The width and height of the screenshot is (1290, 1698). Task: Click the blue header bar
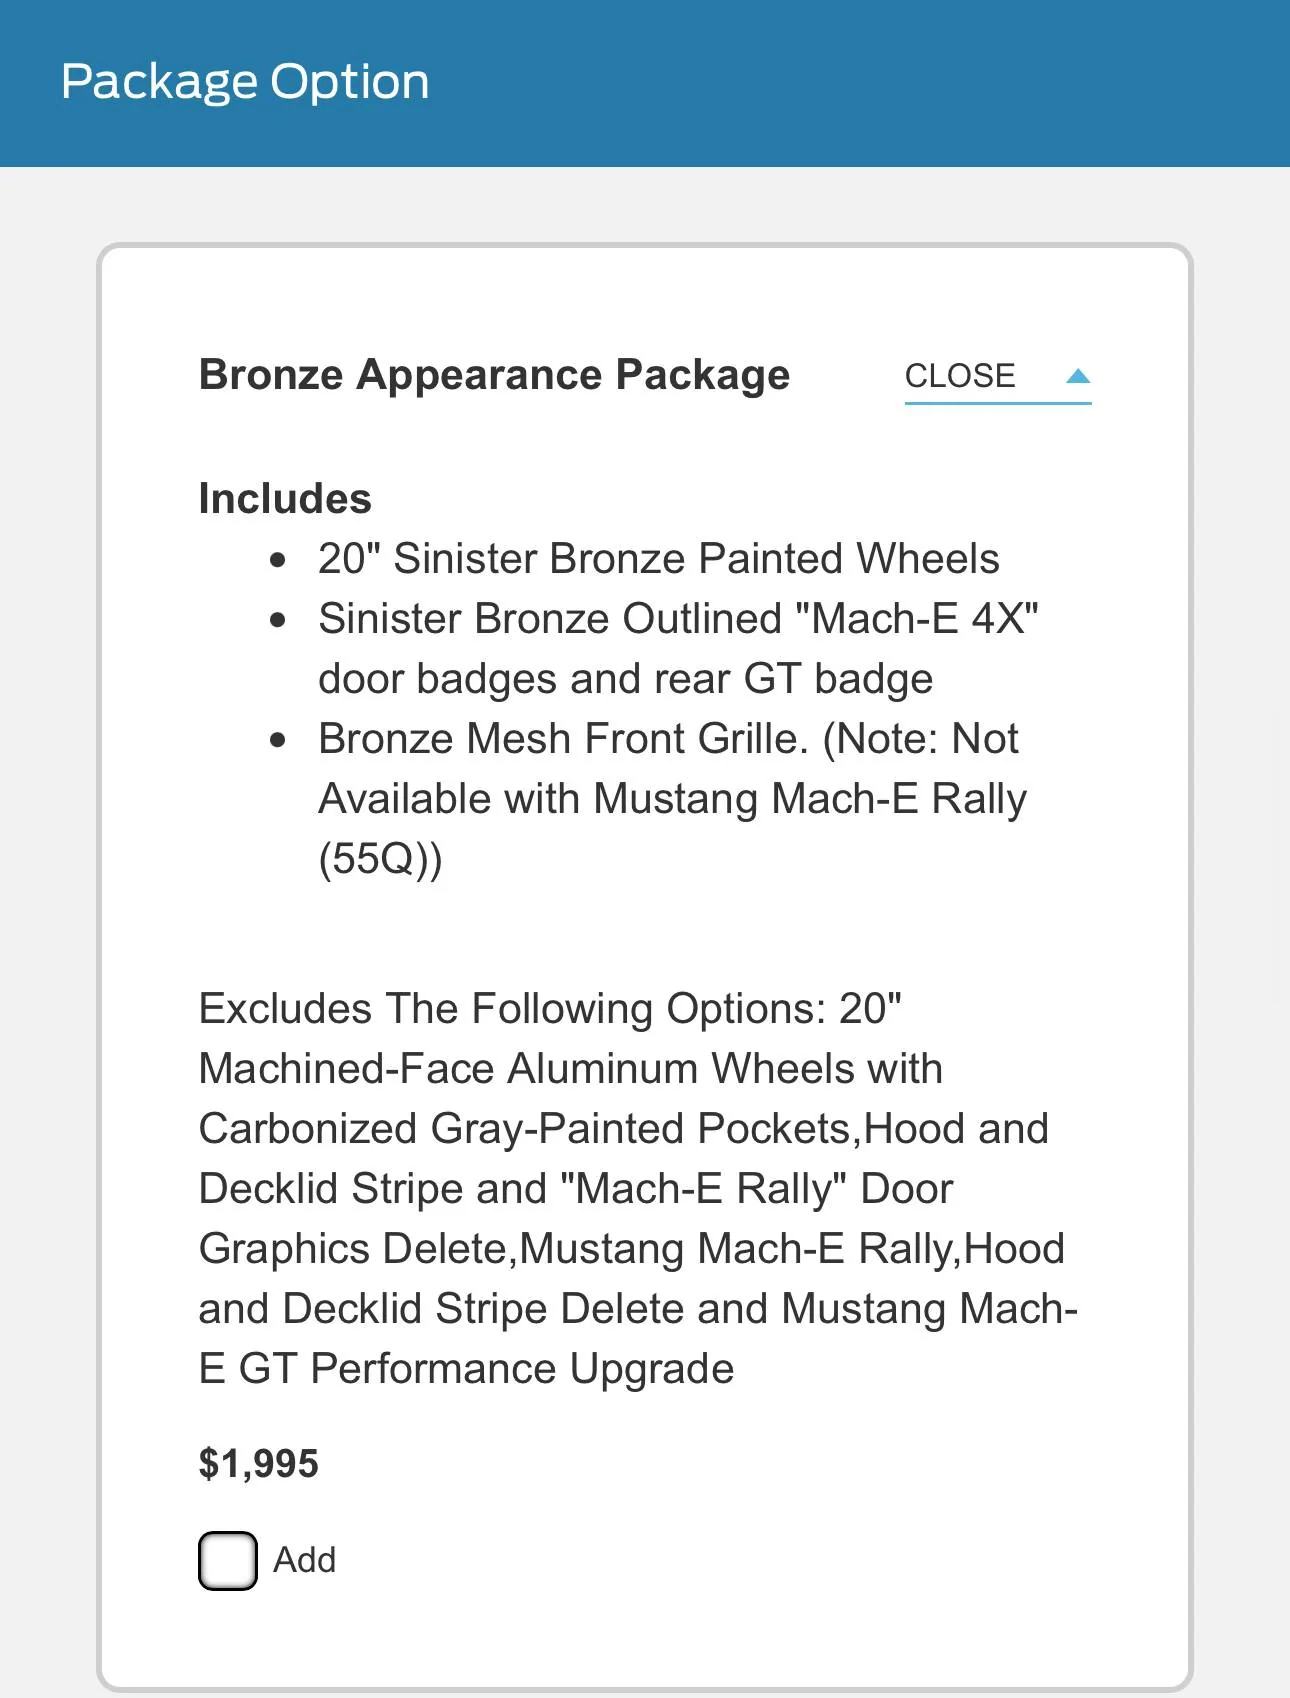tap(645, 83)
